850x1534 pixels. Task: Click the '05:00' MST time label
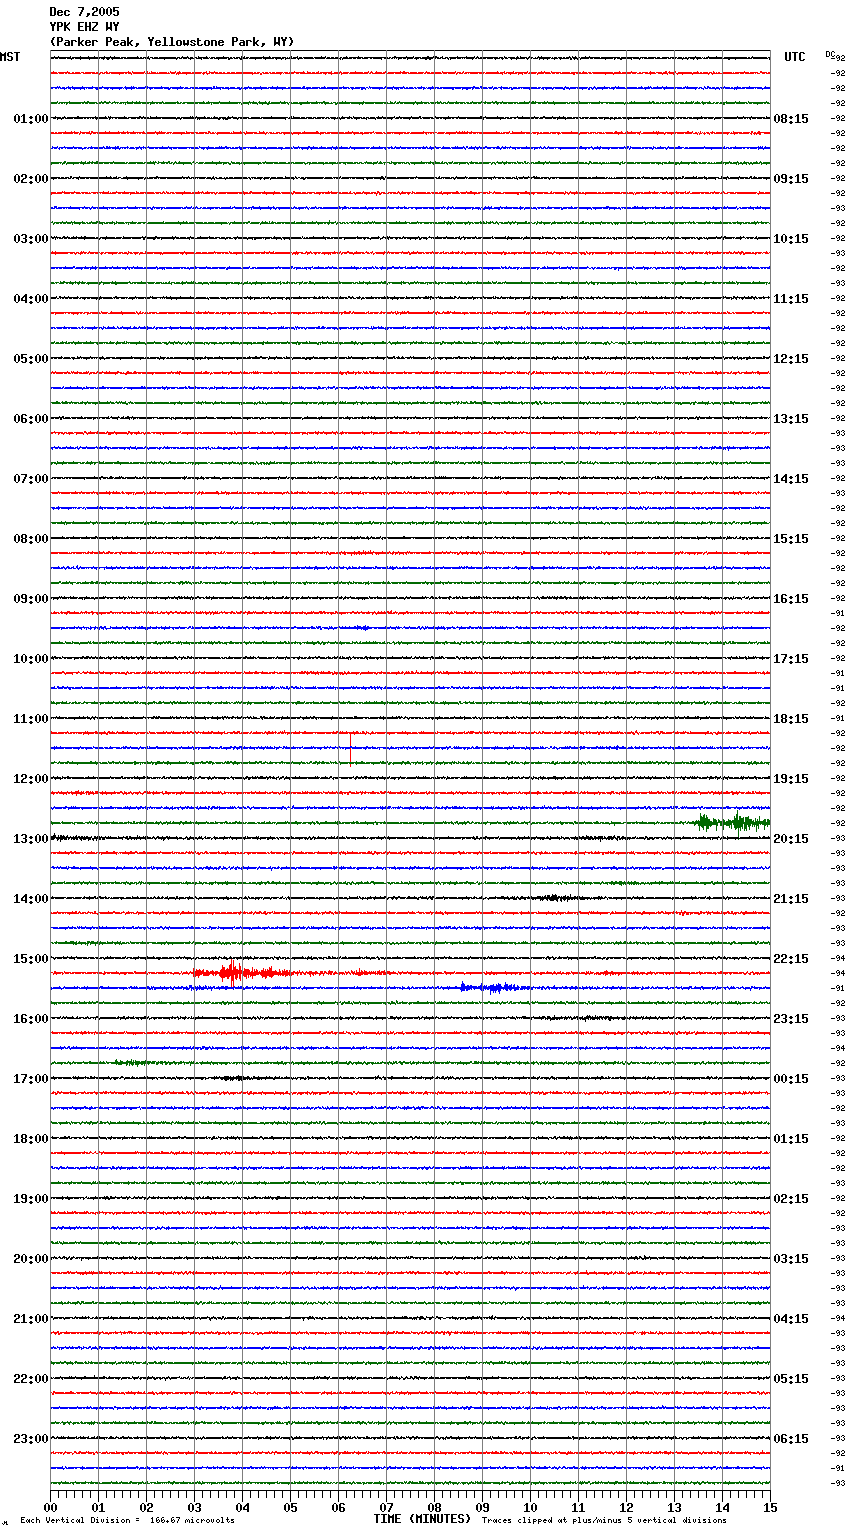point(30,359)
